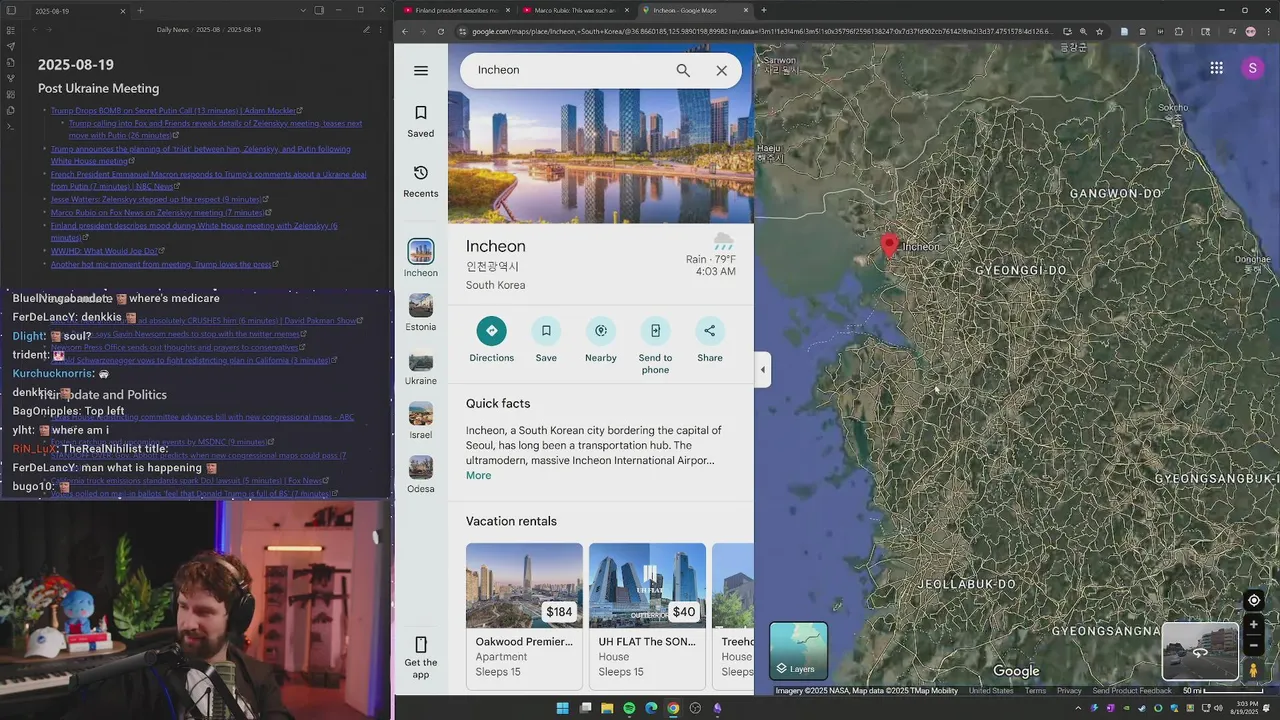The height and width of the screenshot is (720, 1280).
Task: Collapse the Maps side panel
Action: pyautogui.click(x=762, y=369)
